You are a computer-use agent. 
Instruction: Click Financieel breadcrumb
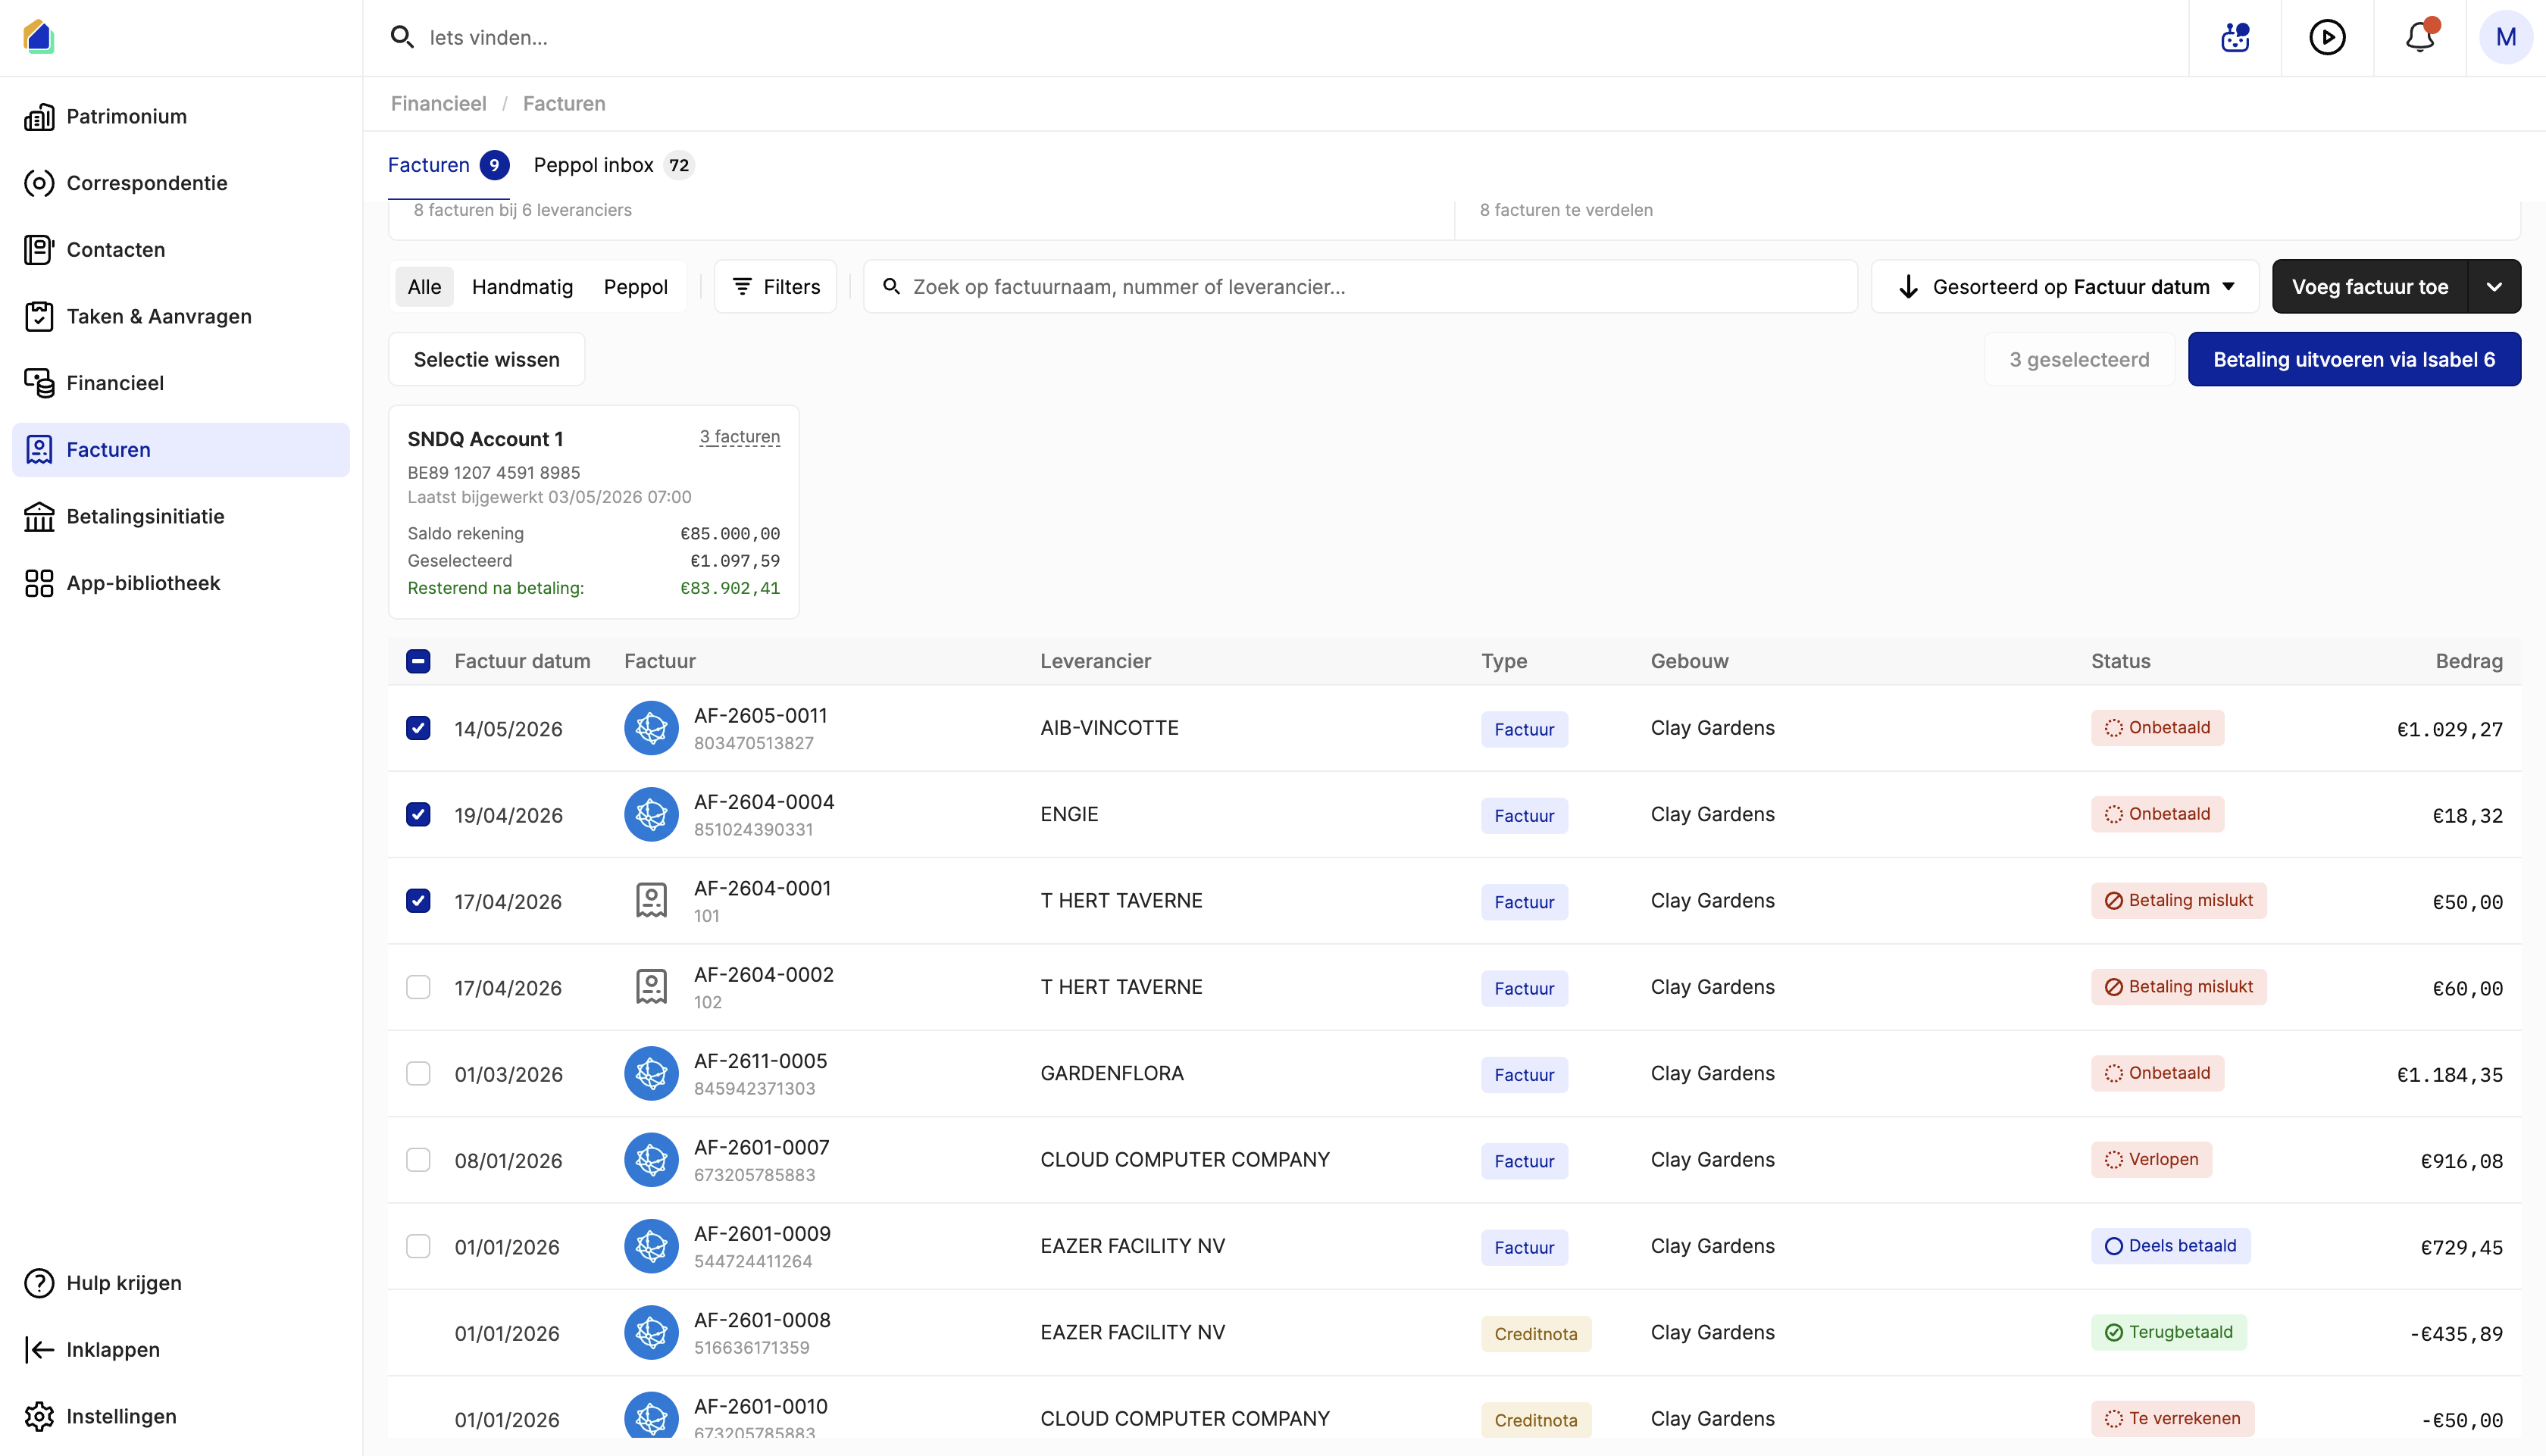[x=438, y=103]
